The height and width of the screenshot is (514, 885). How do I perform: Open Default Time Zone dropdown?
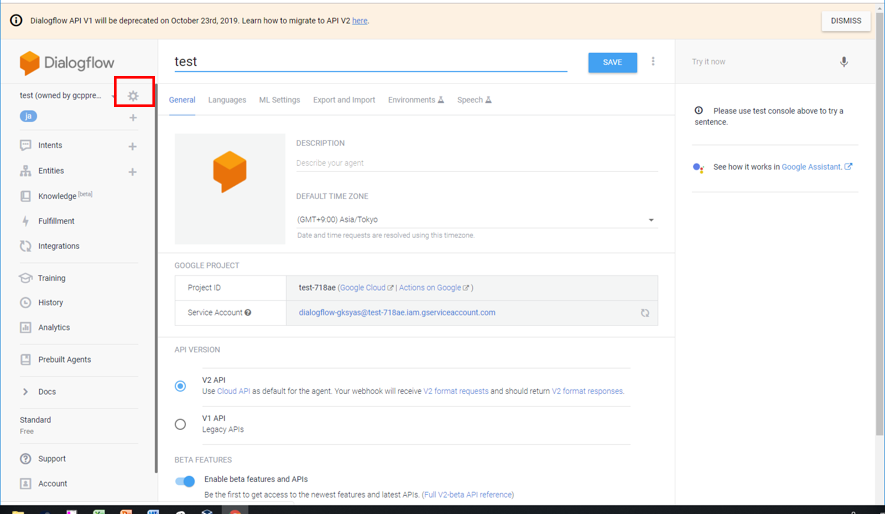pyautogui.click(x=476, y=219)
